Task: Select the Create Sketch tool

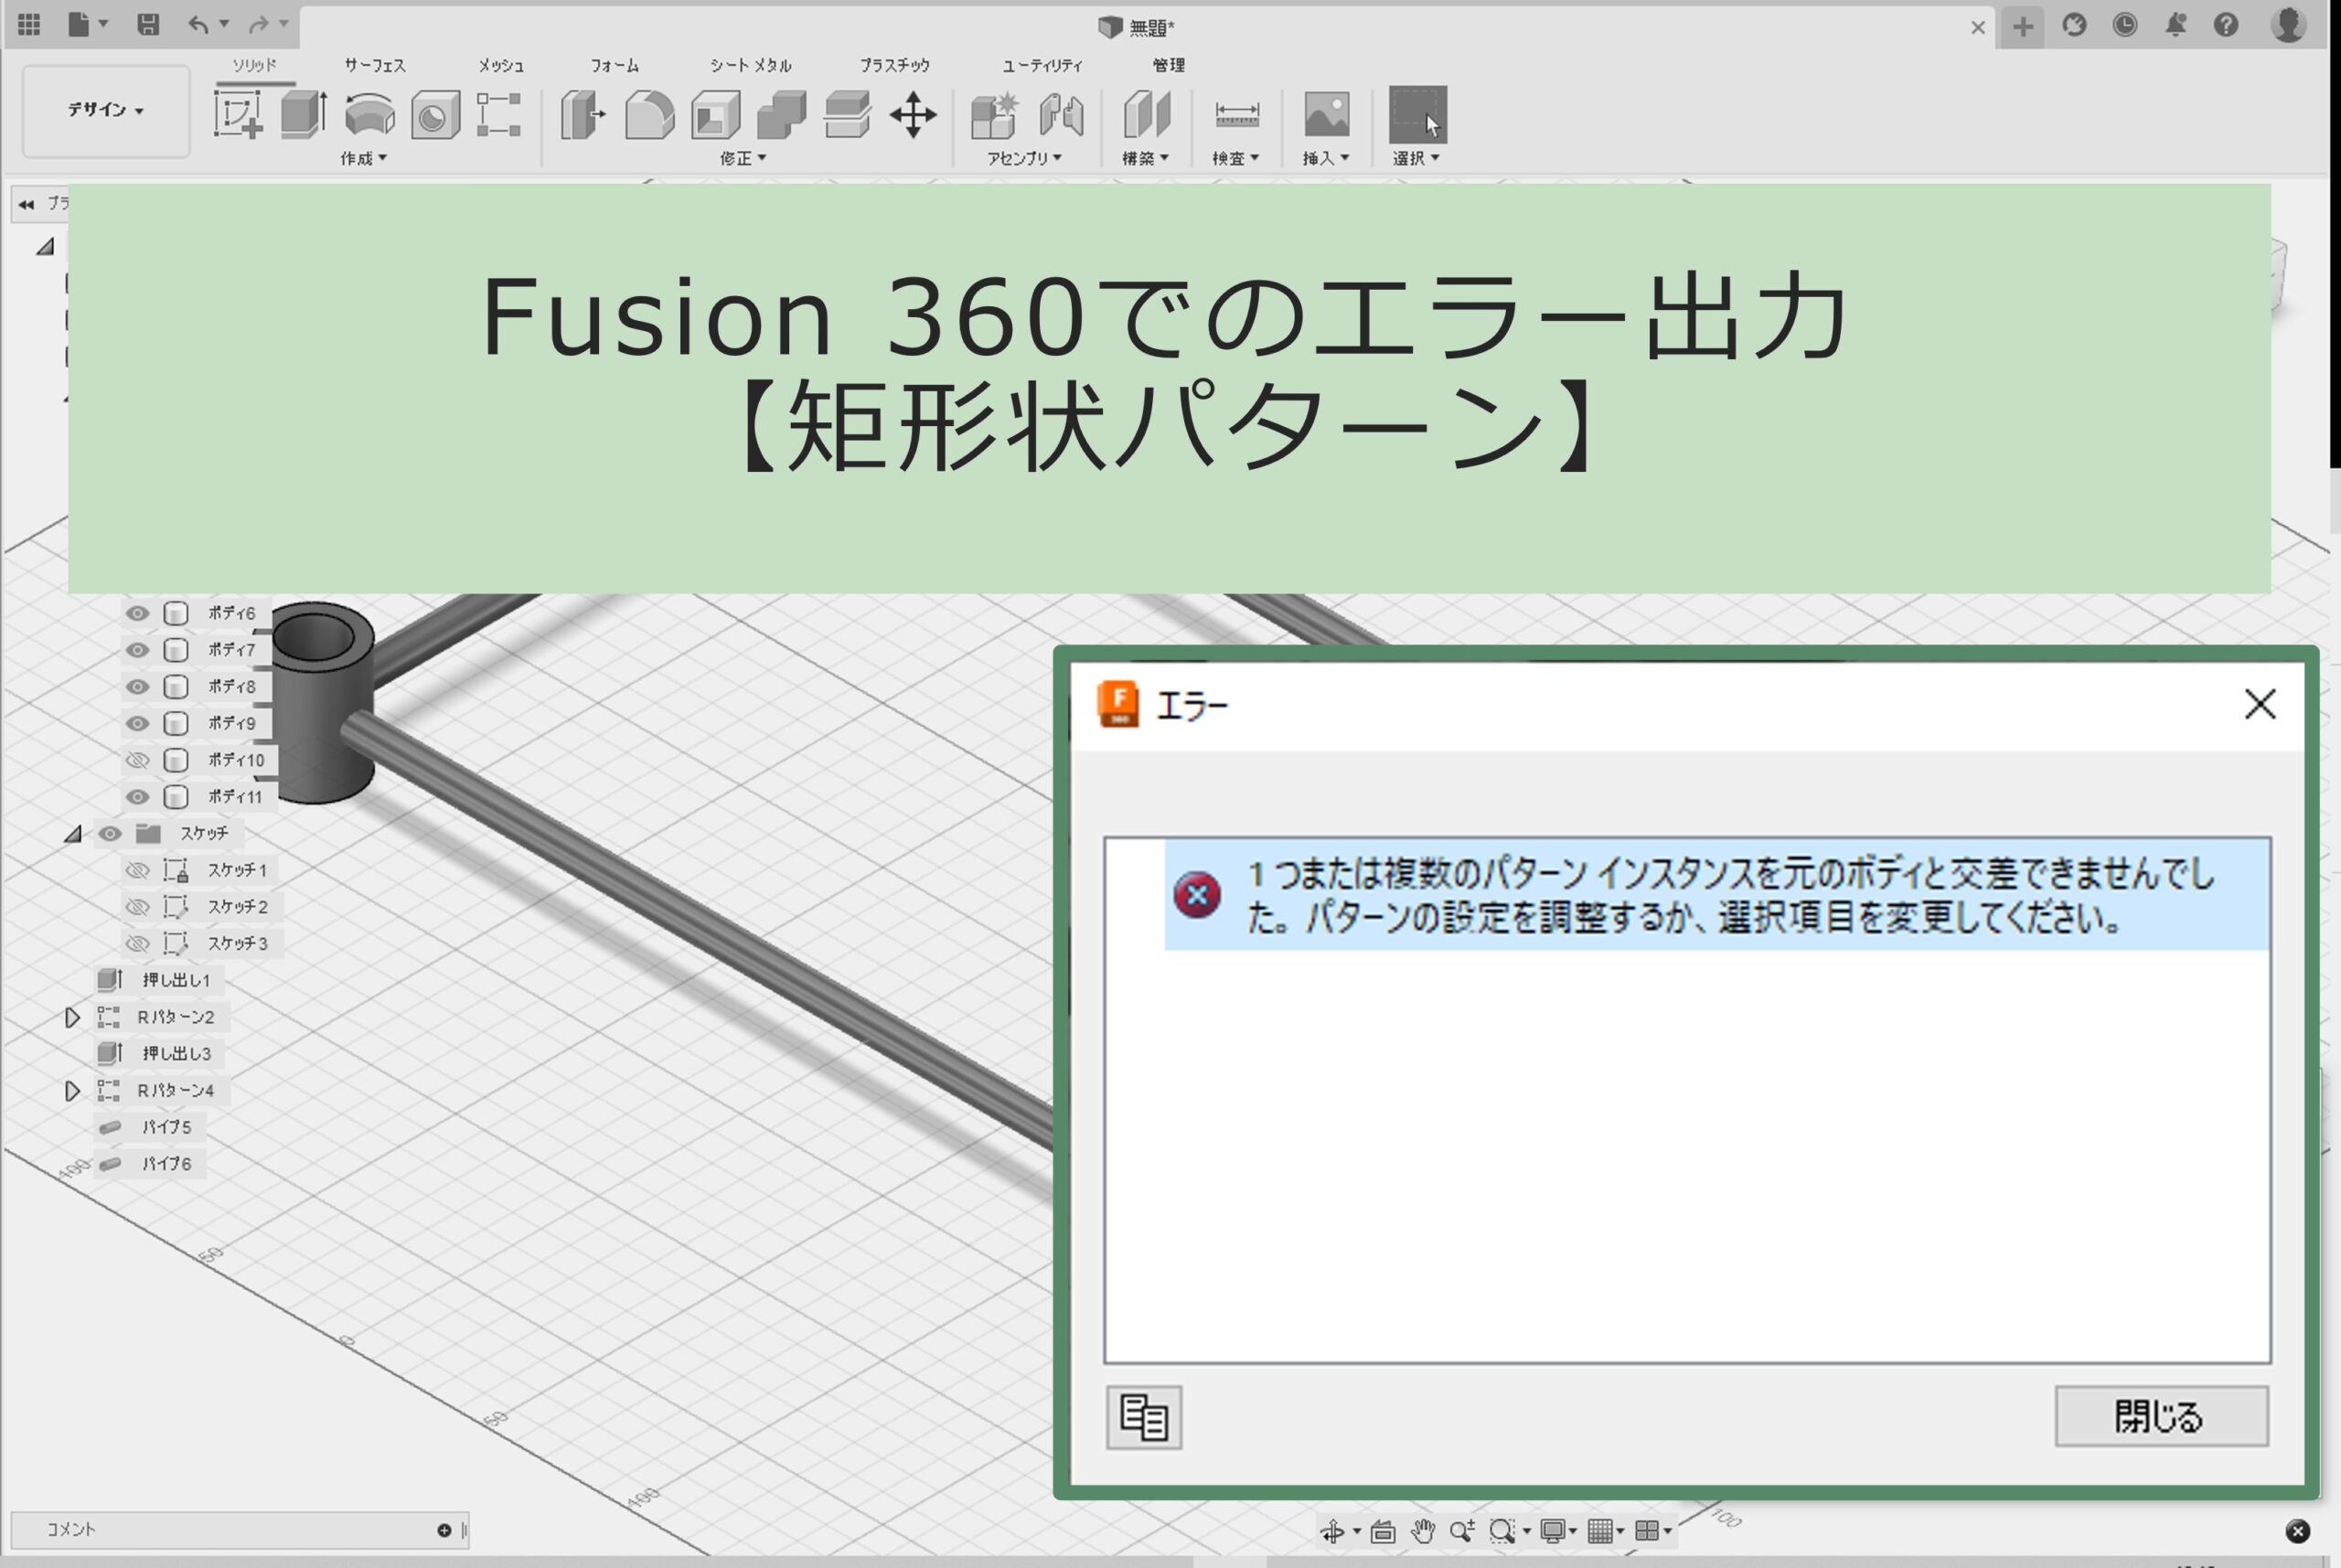Action: (238, 114)
